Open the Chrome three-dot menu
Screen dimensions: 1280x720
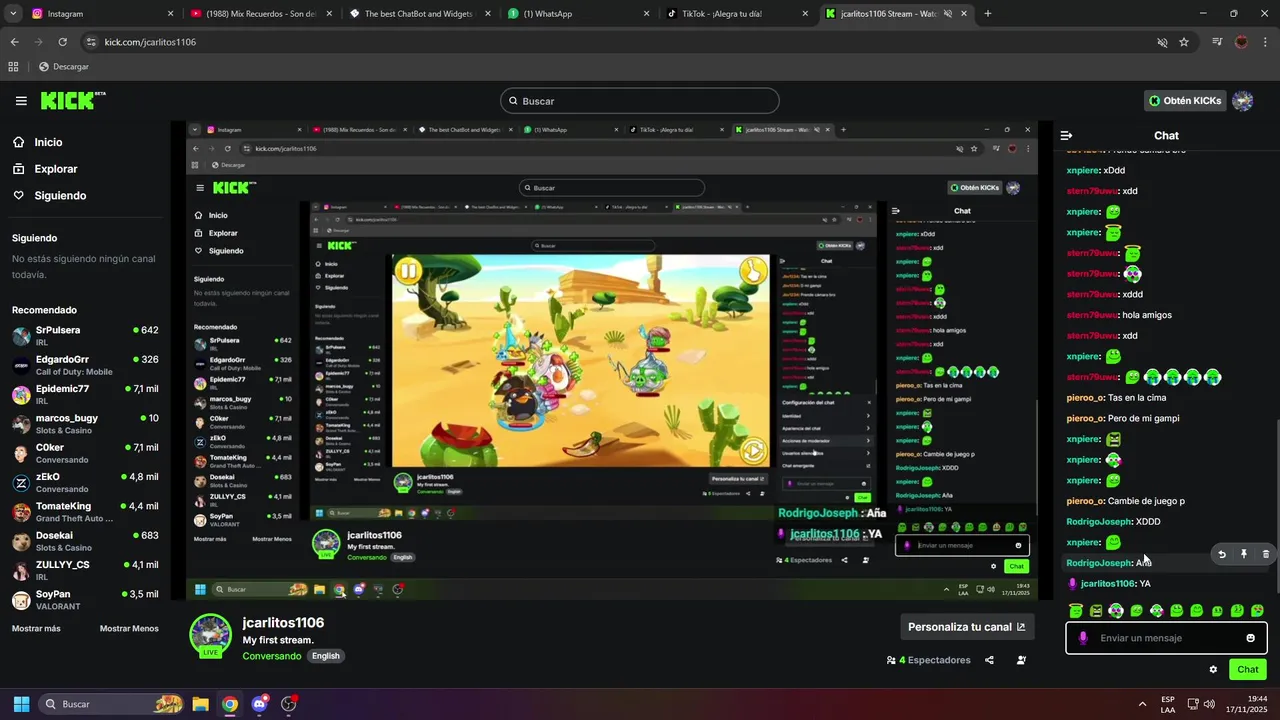tap(1266, 42)
